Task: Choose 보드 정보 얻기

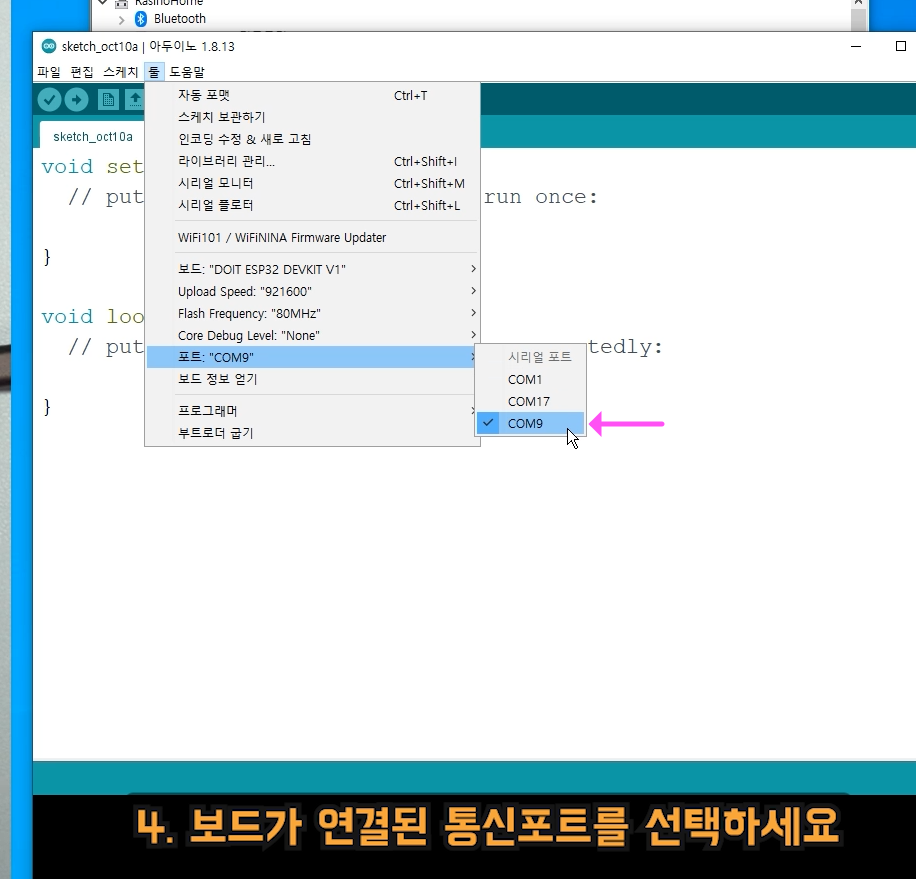Action: pos(313,379)
